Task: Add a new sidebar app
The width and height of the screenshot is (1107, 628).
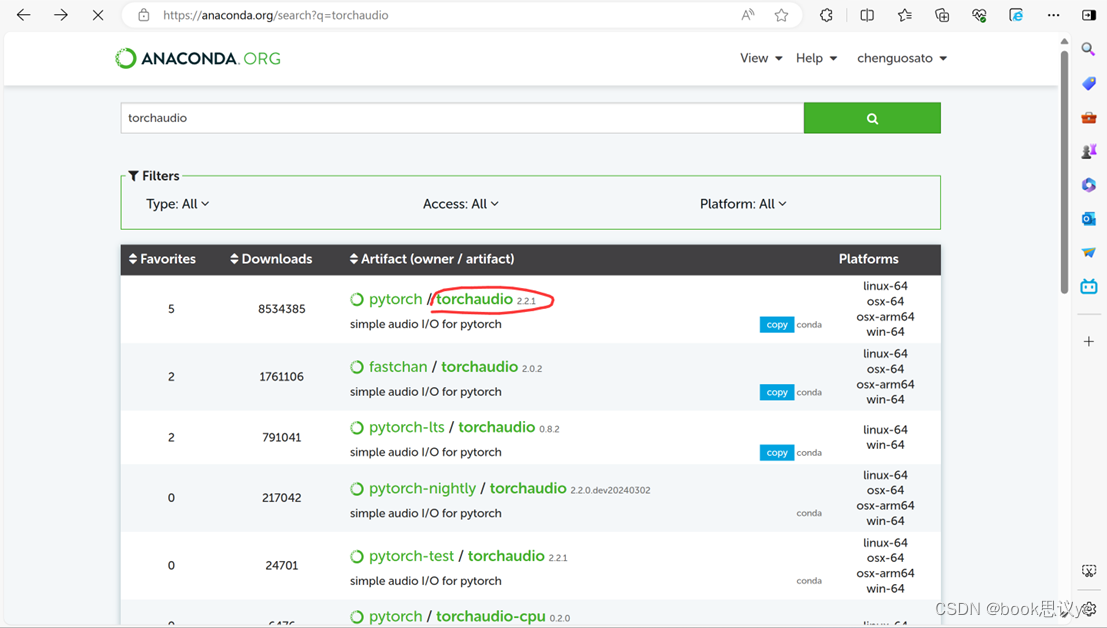Action: tap(1089, 342)
